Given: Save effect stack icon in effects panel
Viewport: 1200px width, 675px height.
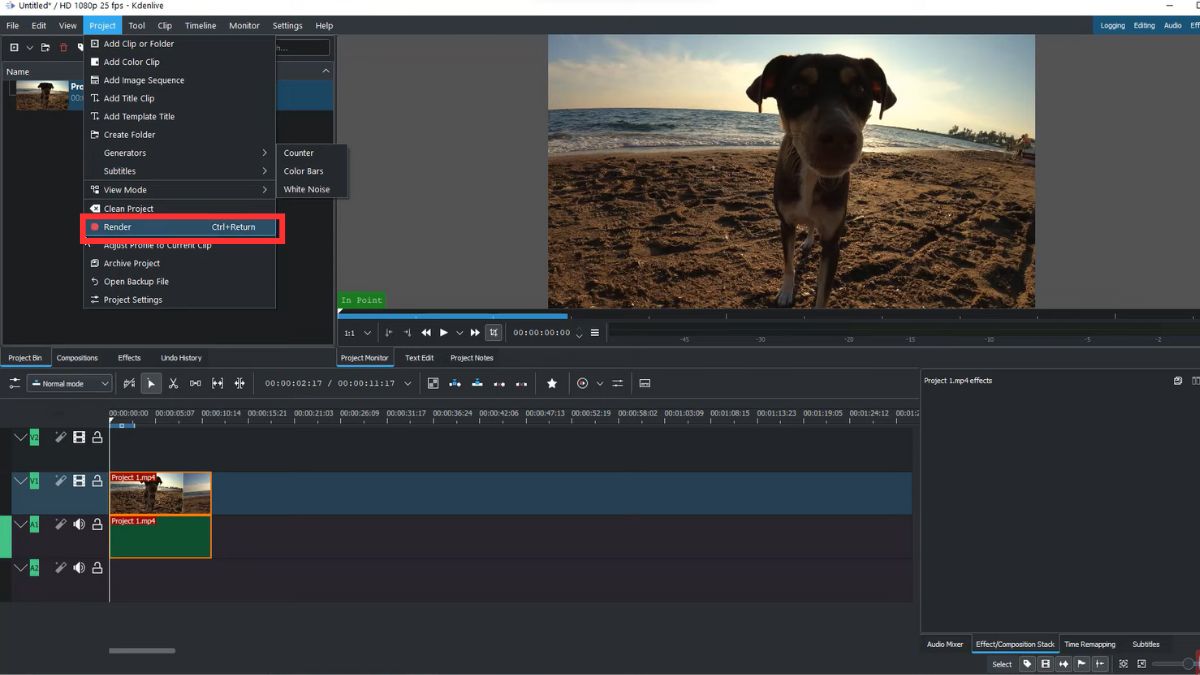Looking at the screenshot, I should point(1178,381).
